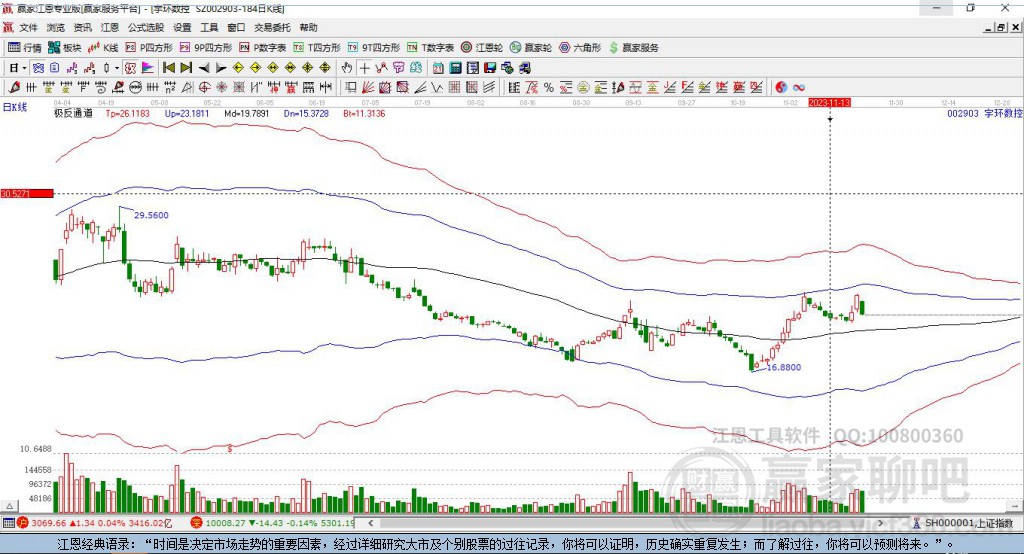Open the 江恩 menu

(x=110, y=27)
